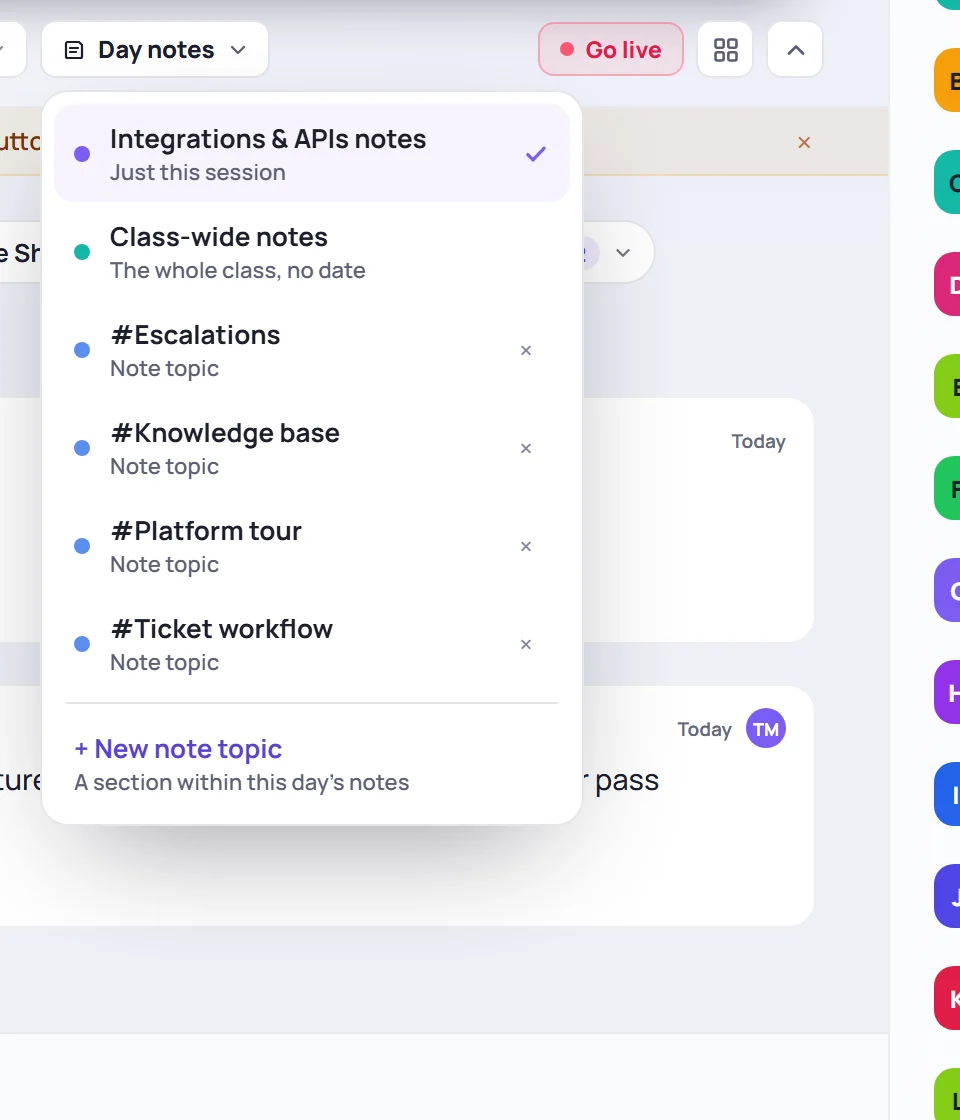Dismiss the orange banner with its X

click(804, 142)
